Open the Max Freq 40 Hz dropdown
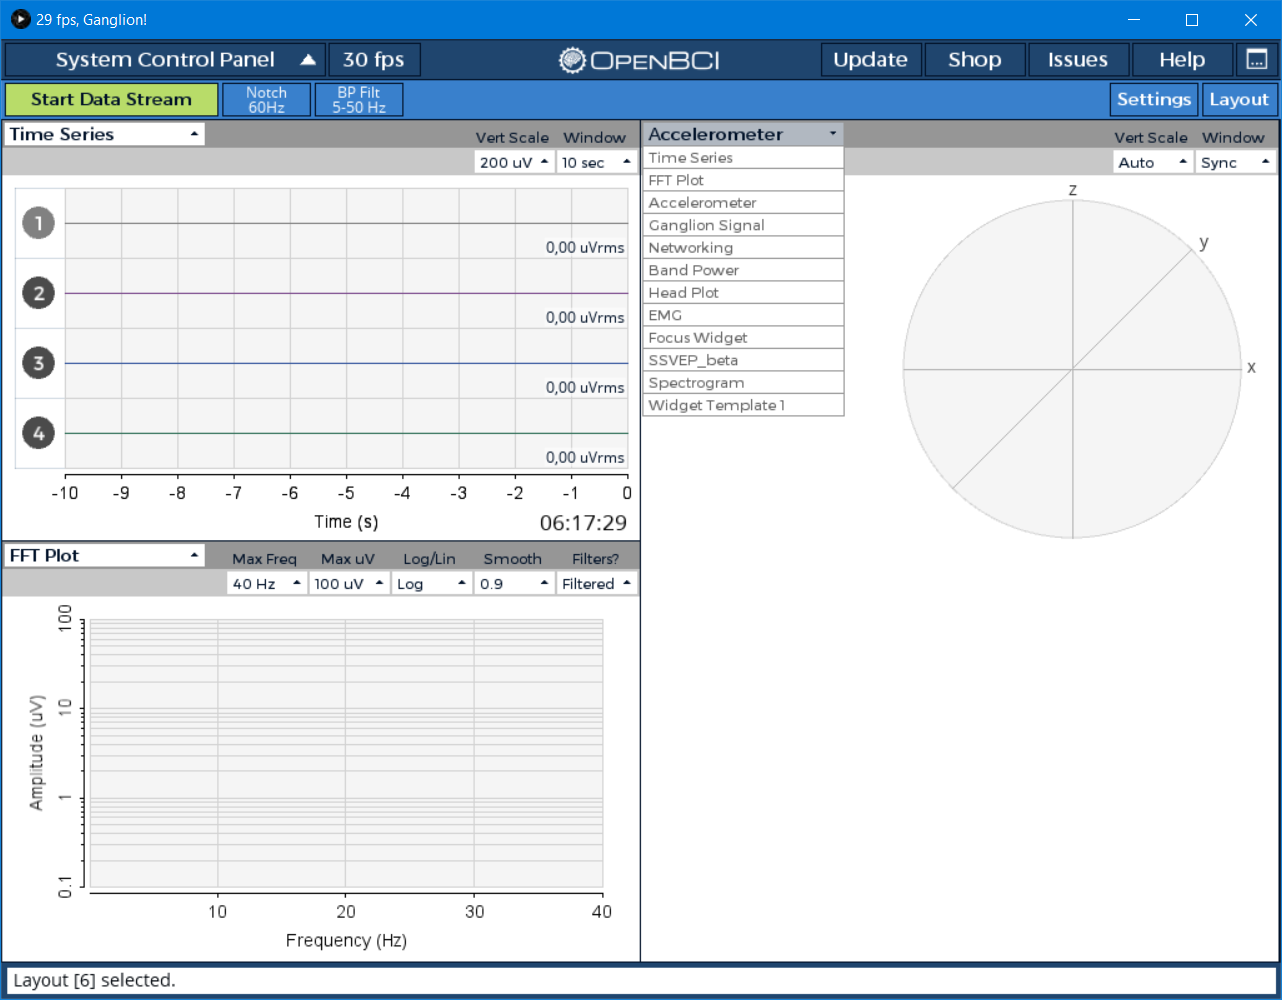This screenshot has height=1000, width=1282. coord(265,583)
